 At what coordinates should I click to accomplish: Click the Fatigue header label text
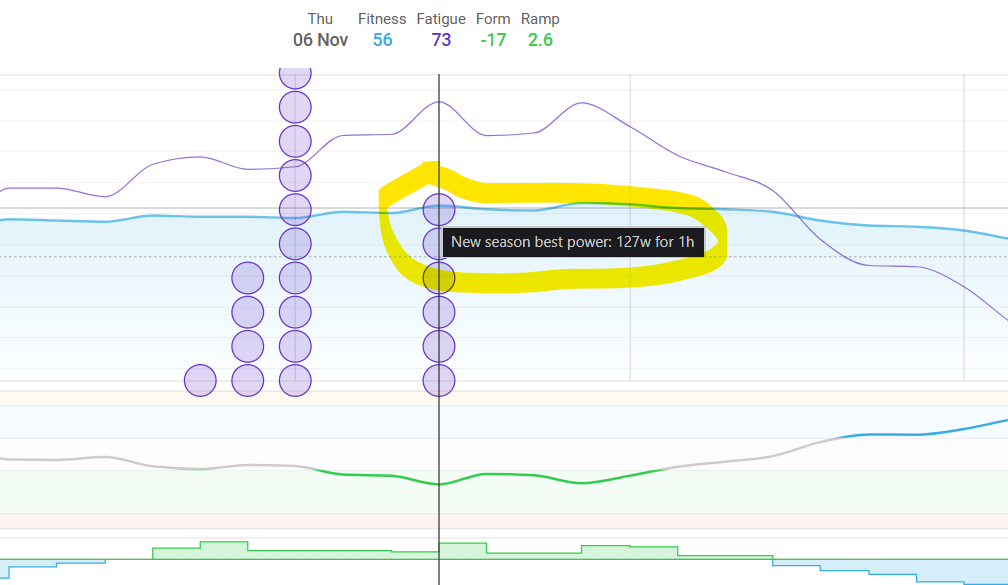pos(442,19)
